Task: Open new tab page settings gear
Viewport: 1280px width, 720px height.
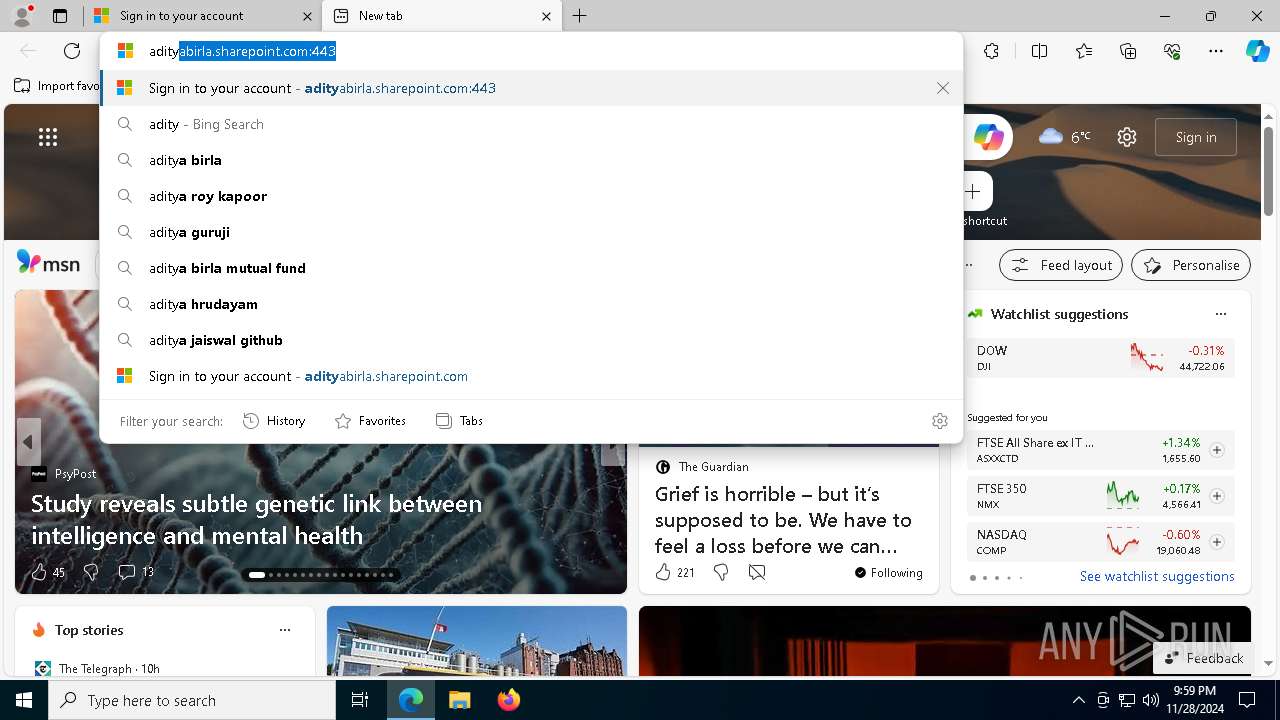Action: 1127,137
